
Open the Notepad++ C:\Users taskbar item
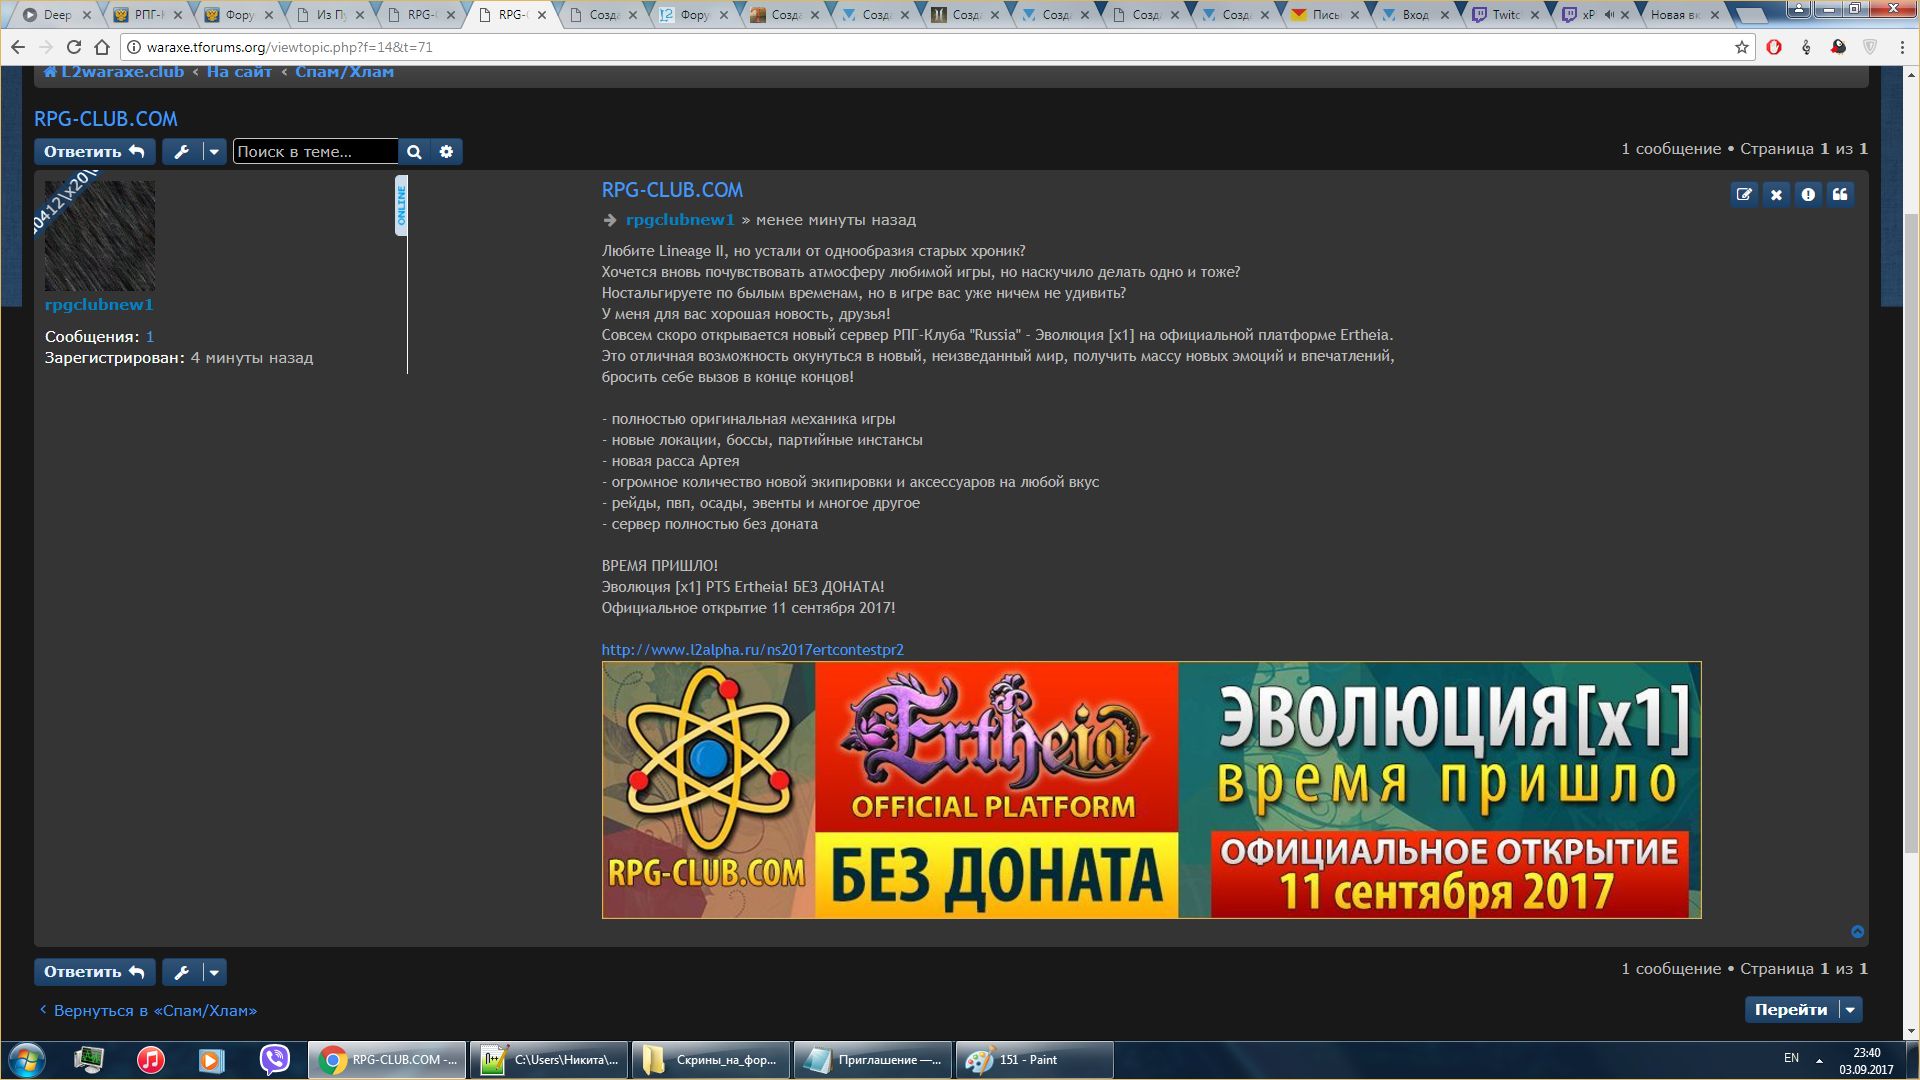tap(549, 1060)
